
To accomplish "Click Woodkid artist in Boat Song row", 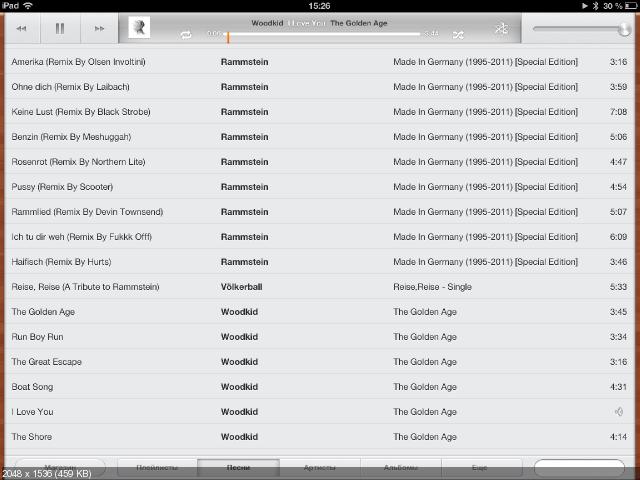I will tap(239, 387).
